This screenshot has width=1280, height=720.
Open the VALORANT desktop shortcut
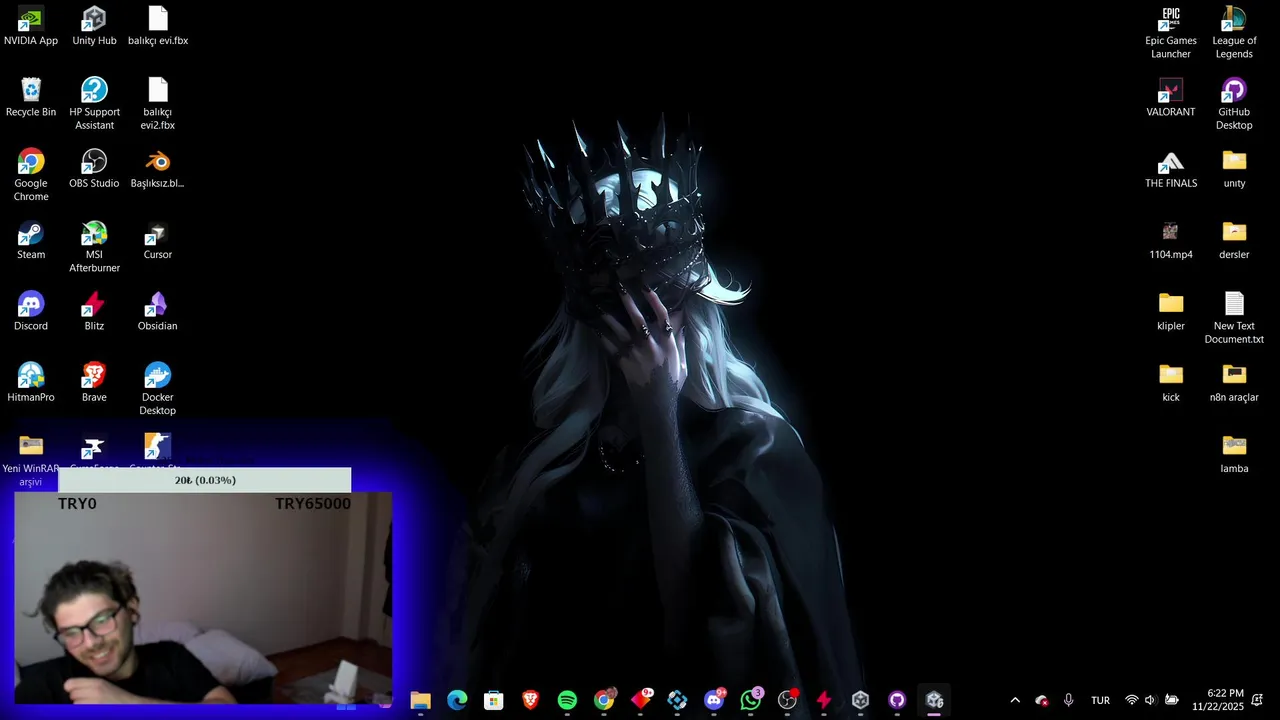[x=1171, y=97]
